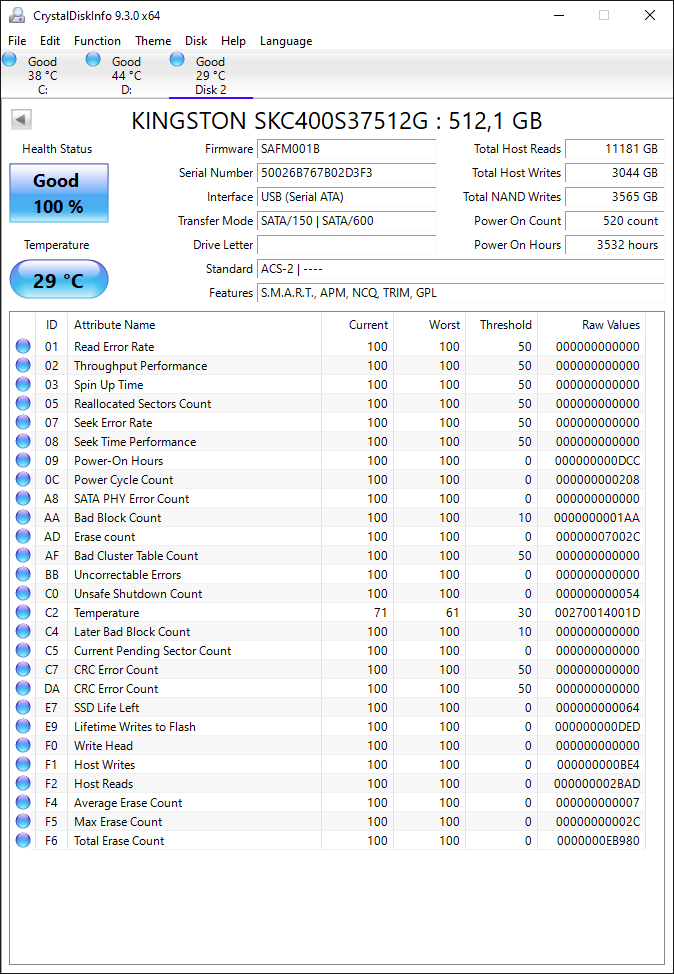
Task: Click the Threshold column header
Action: [x=501, y=325]
